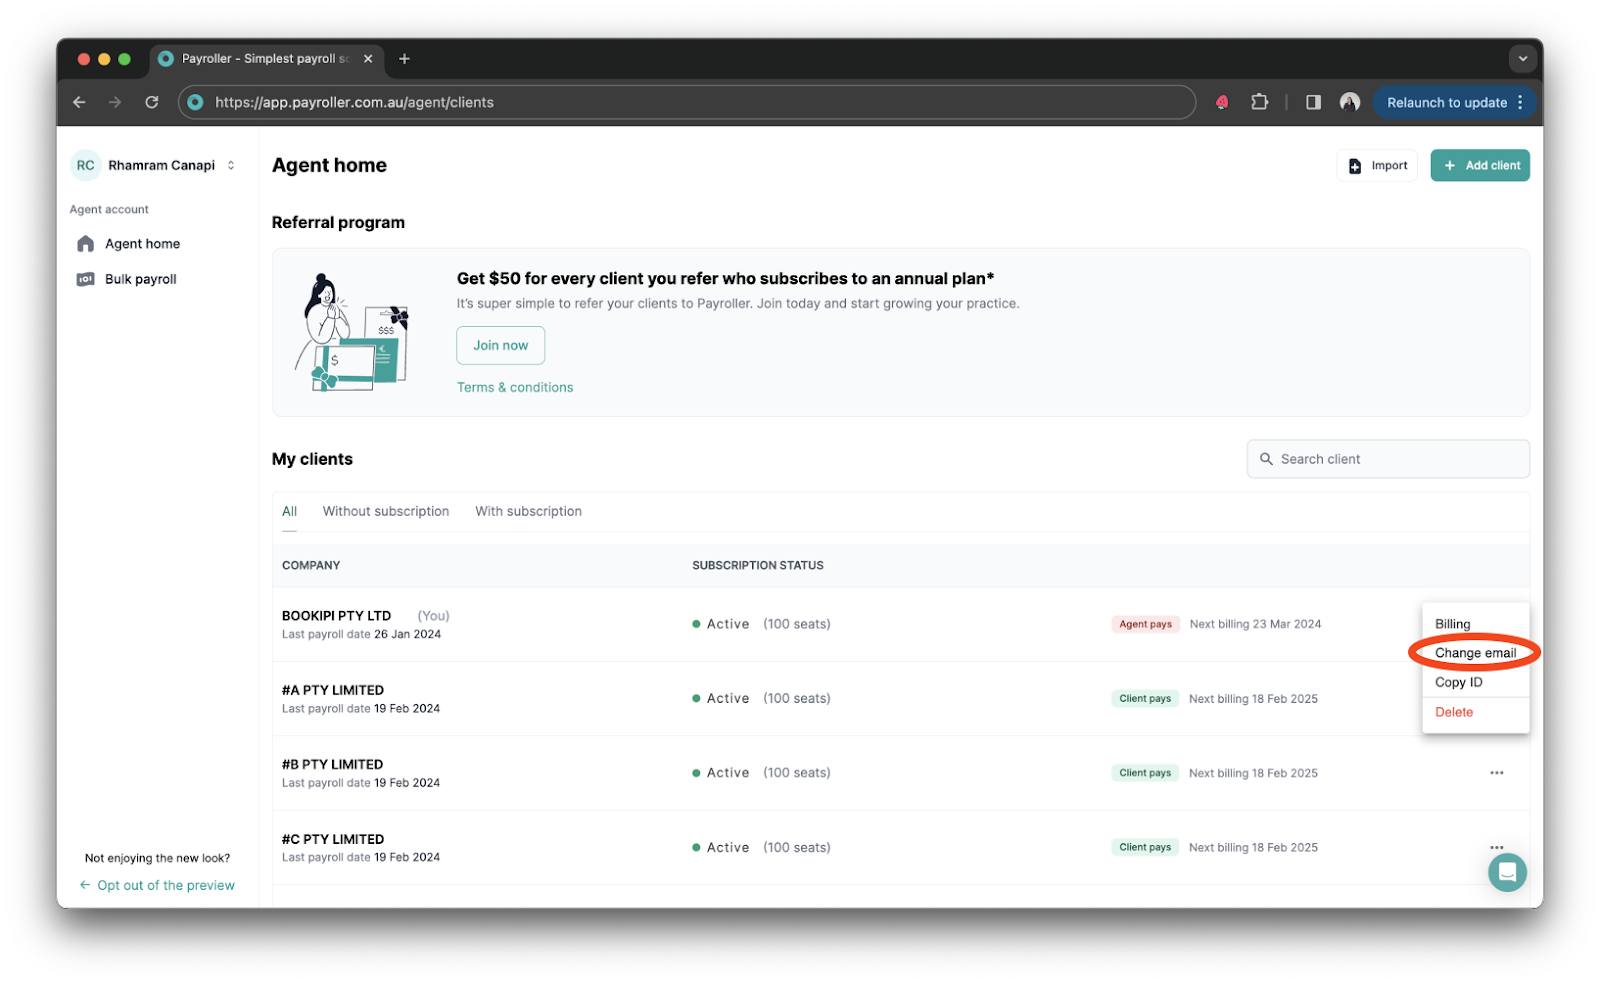1600x983 pixels.
Task: Click Client pays badge for #C PTY LIMITED
Action: pyautogui.click(x=1145, y=847)
